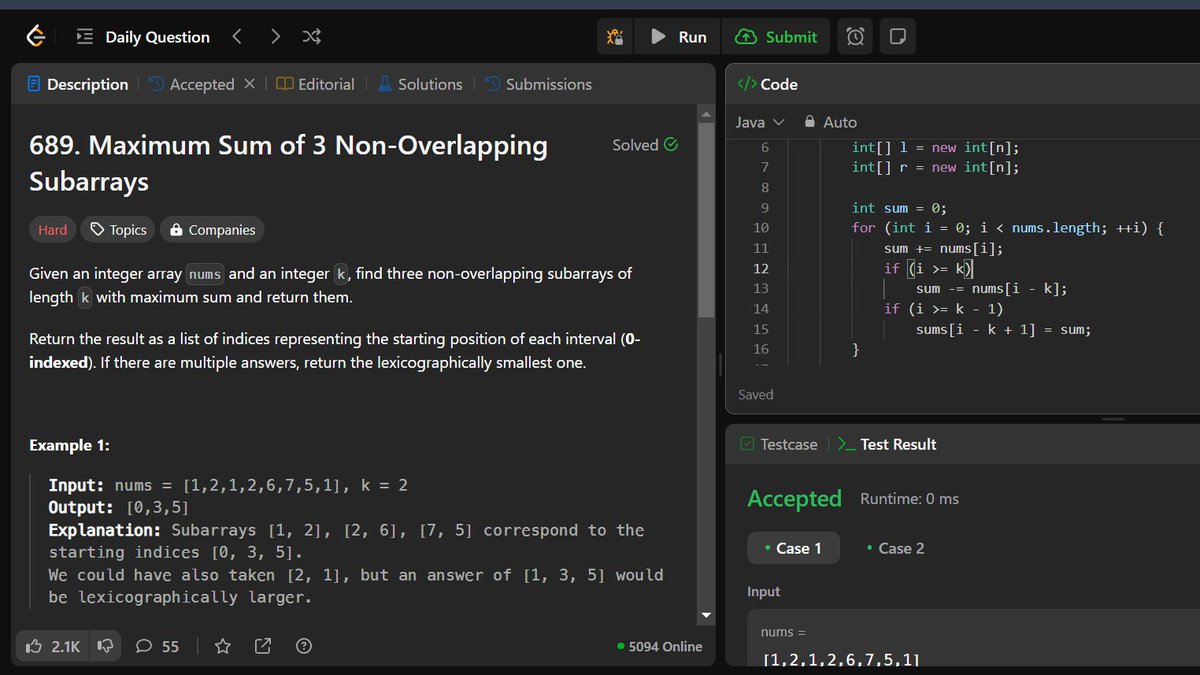
Task: Click the Hard difficulty tag
Action: [53, 230]
